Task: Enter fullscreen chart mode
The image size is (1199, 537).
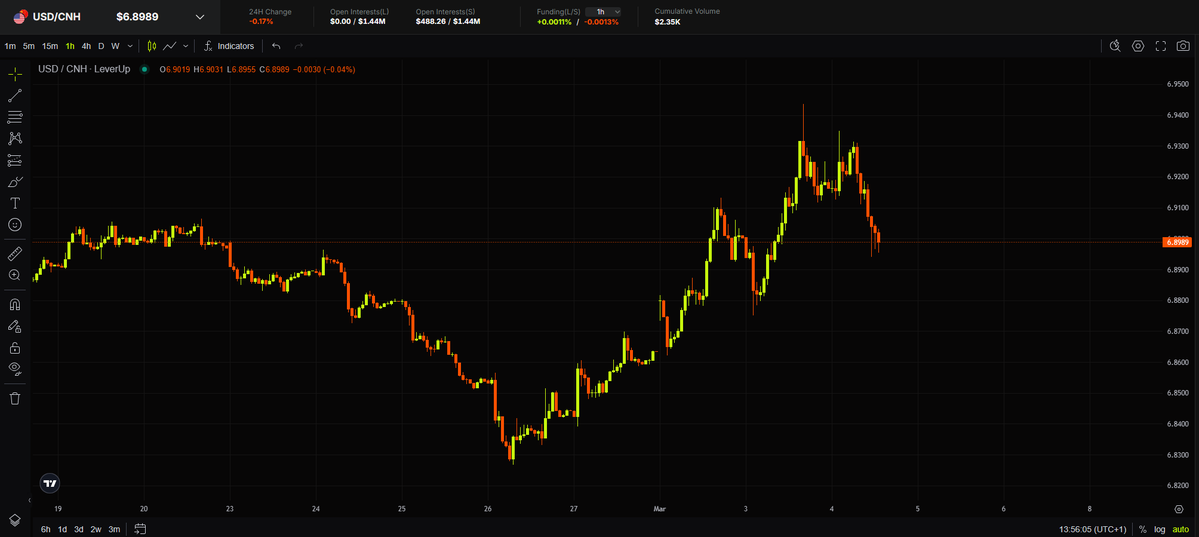Action: click(1161, 46)
